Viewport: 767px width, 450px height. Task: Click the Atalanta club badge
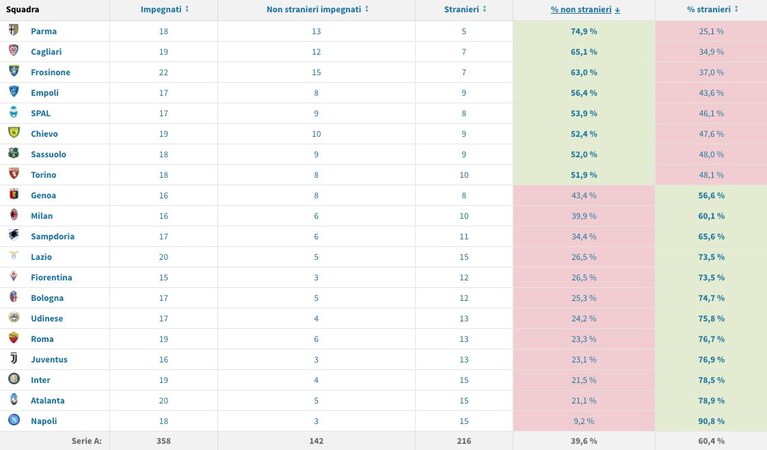click(x=14, y=400)
